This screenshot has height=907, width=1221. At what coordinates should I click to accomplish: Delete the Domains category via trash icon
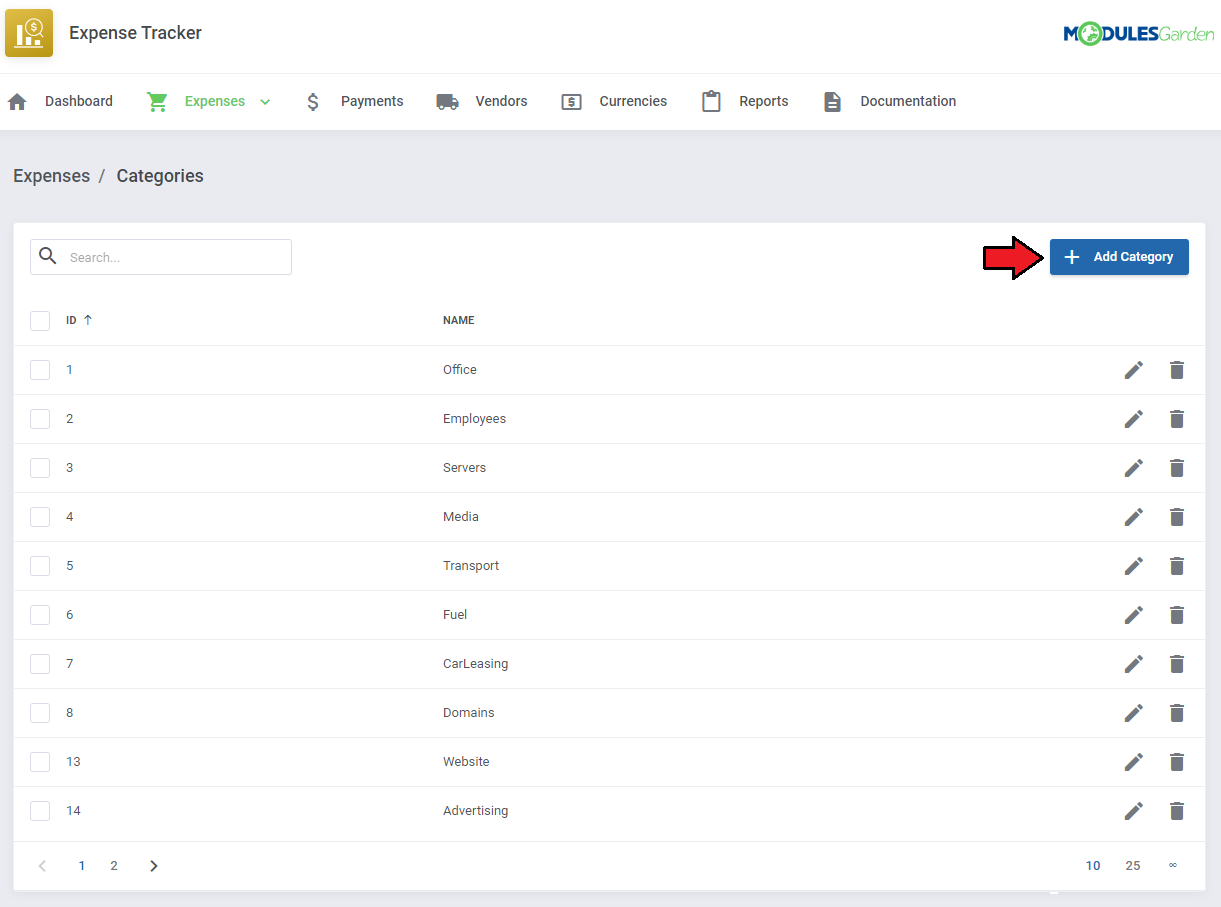1177,713
